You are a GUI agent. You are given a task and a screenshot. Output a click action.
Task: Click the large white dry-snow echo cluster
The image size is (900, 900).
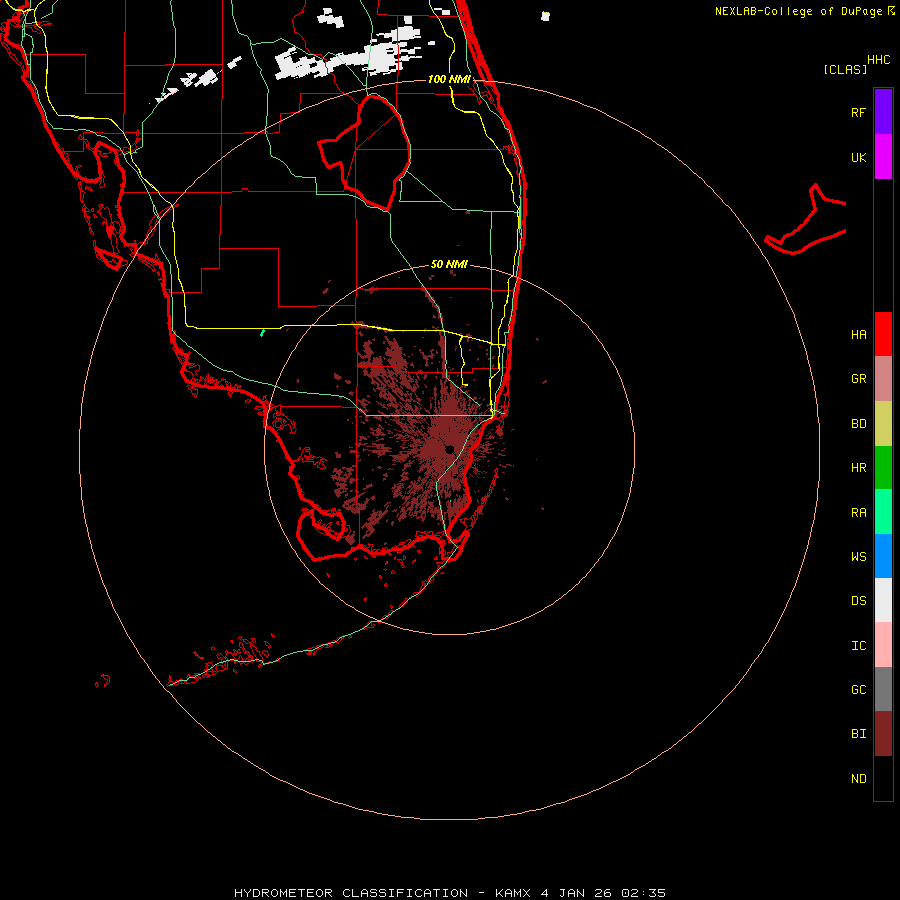tap(348, 54)
